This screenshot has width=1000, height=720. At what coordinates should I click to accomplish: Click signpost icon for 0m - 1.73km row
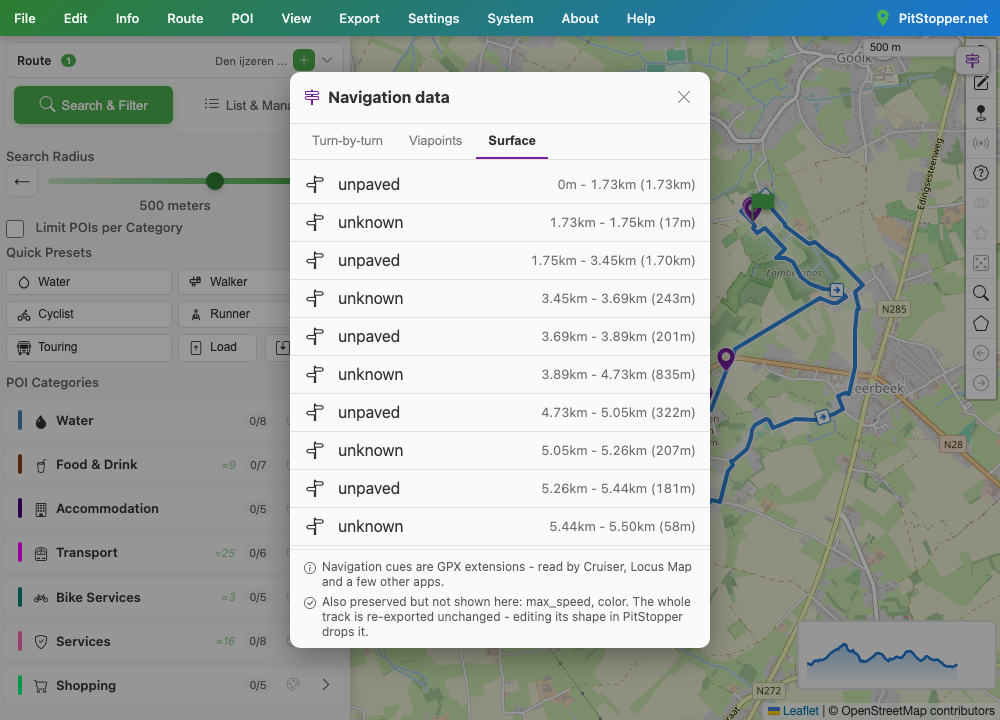click(x=315, y=184)
